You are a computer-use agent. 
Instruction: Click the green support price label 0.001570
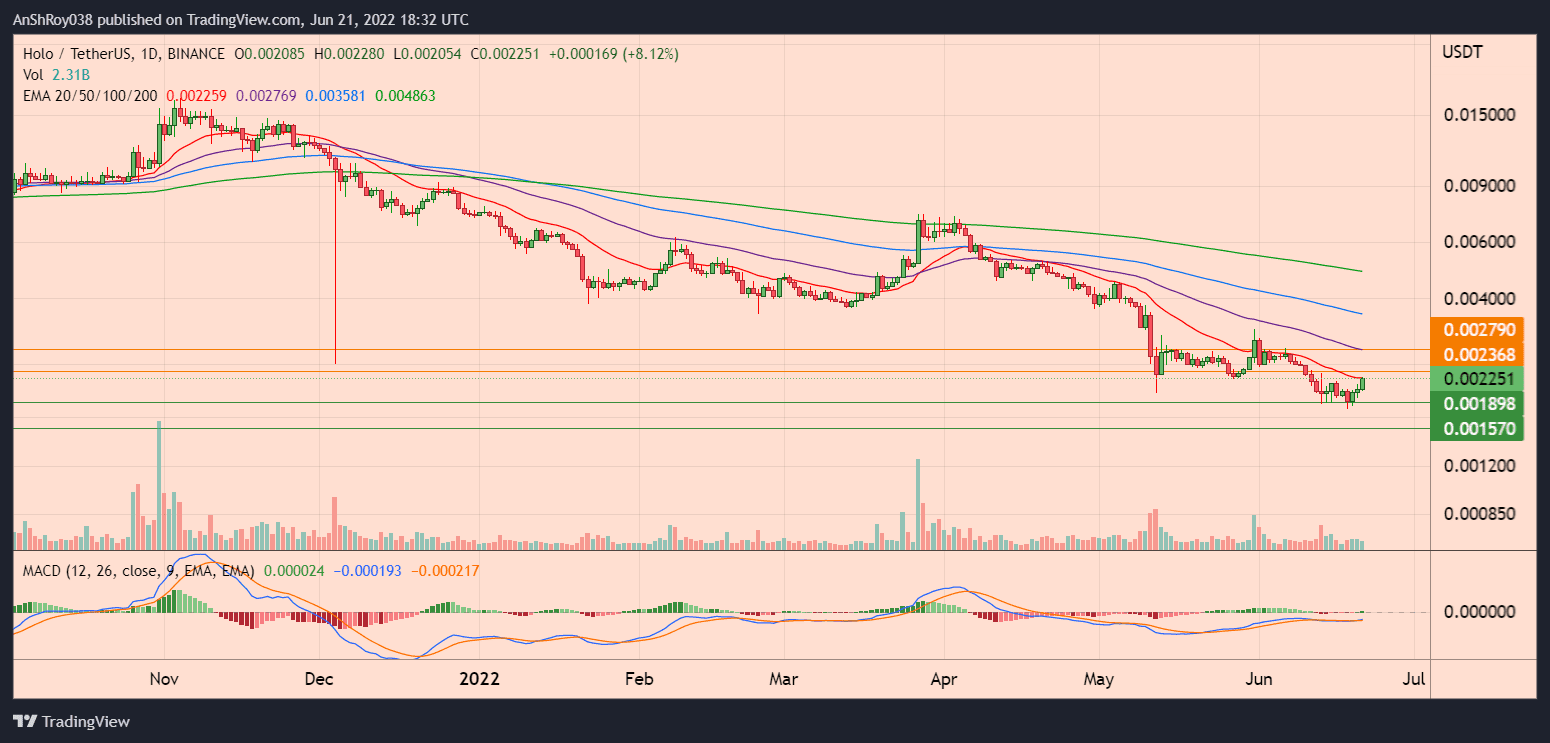[1478, 429]
